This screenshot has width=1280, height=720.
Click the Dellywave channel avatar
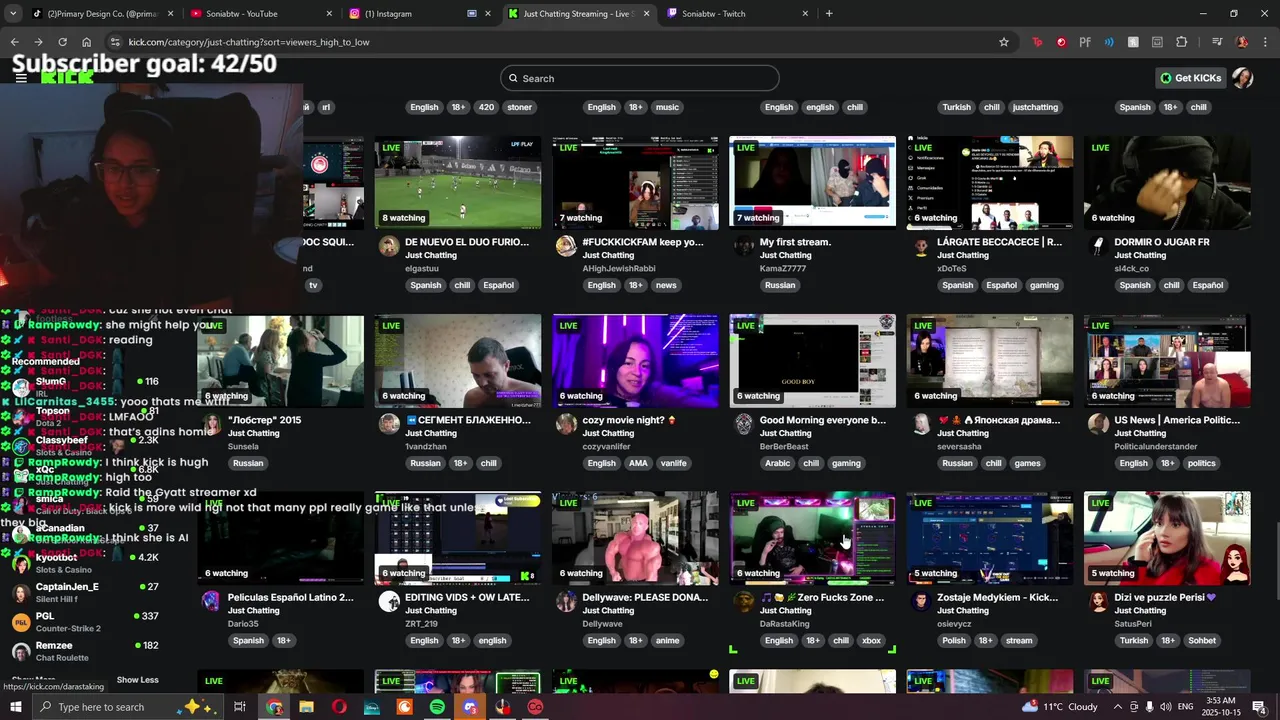[566, 602]
